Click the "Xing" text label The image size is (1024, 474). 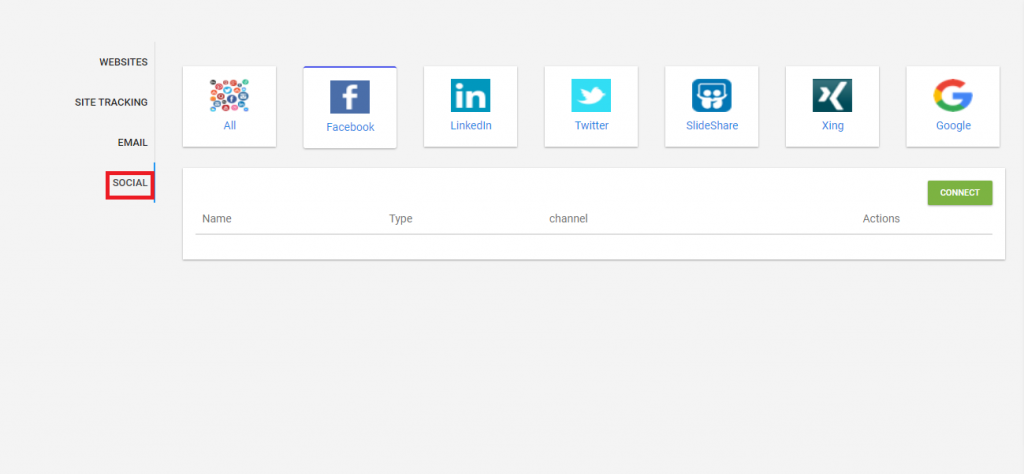(833, 125)
